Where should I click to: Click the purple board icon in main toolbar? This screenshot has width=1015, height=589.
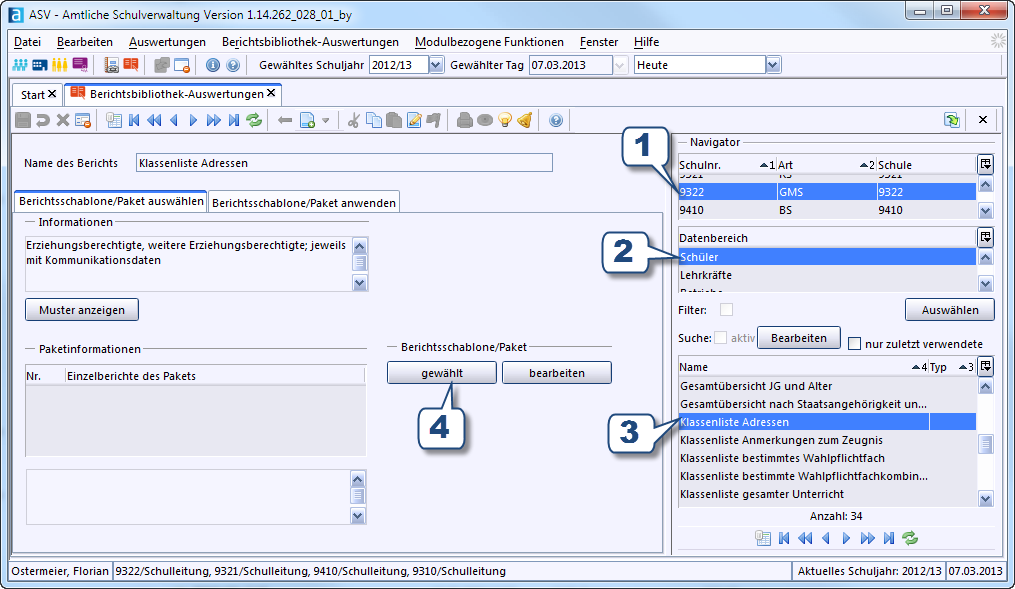pyautogui.click(x=80, y=65)
